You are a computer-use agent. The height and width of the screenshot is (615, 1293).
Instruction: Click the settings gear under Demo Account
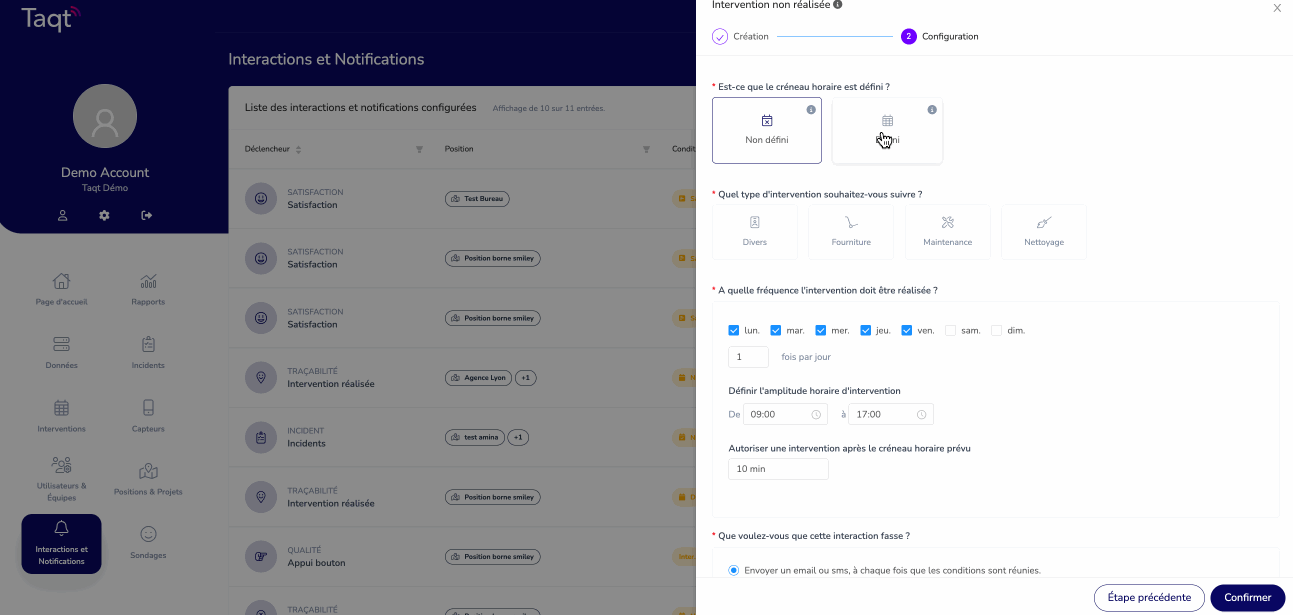104,215
